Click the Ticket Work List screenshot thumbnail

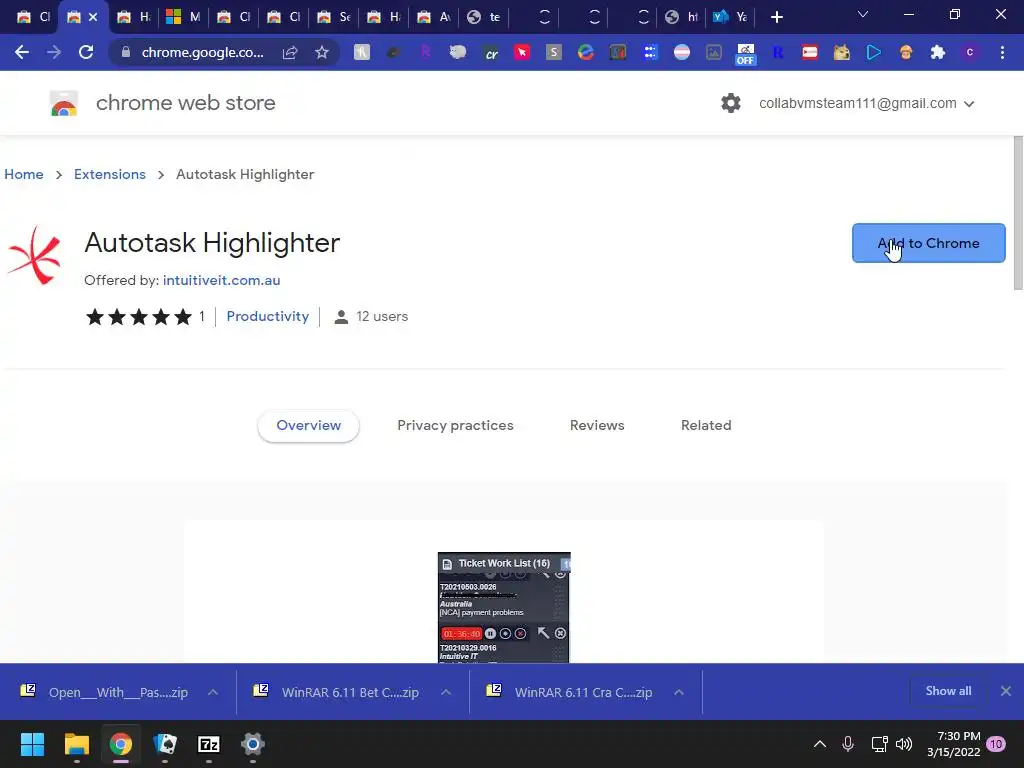click(504, 607)
